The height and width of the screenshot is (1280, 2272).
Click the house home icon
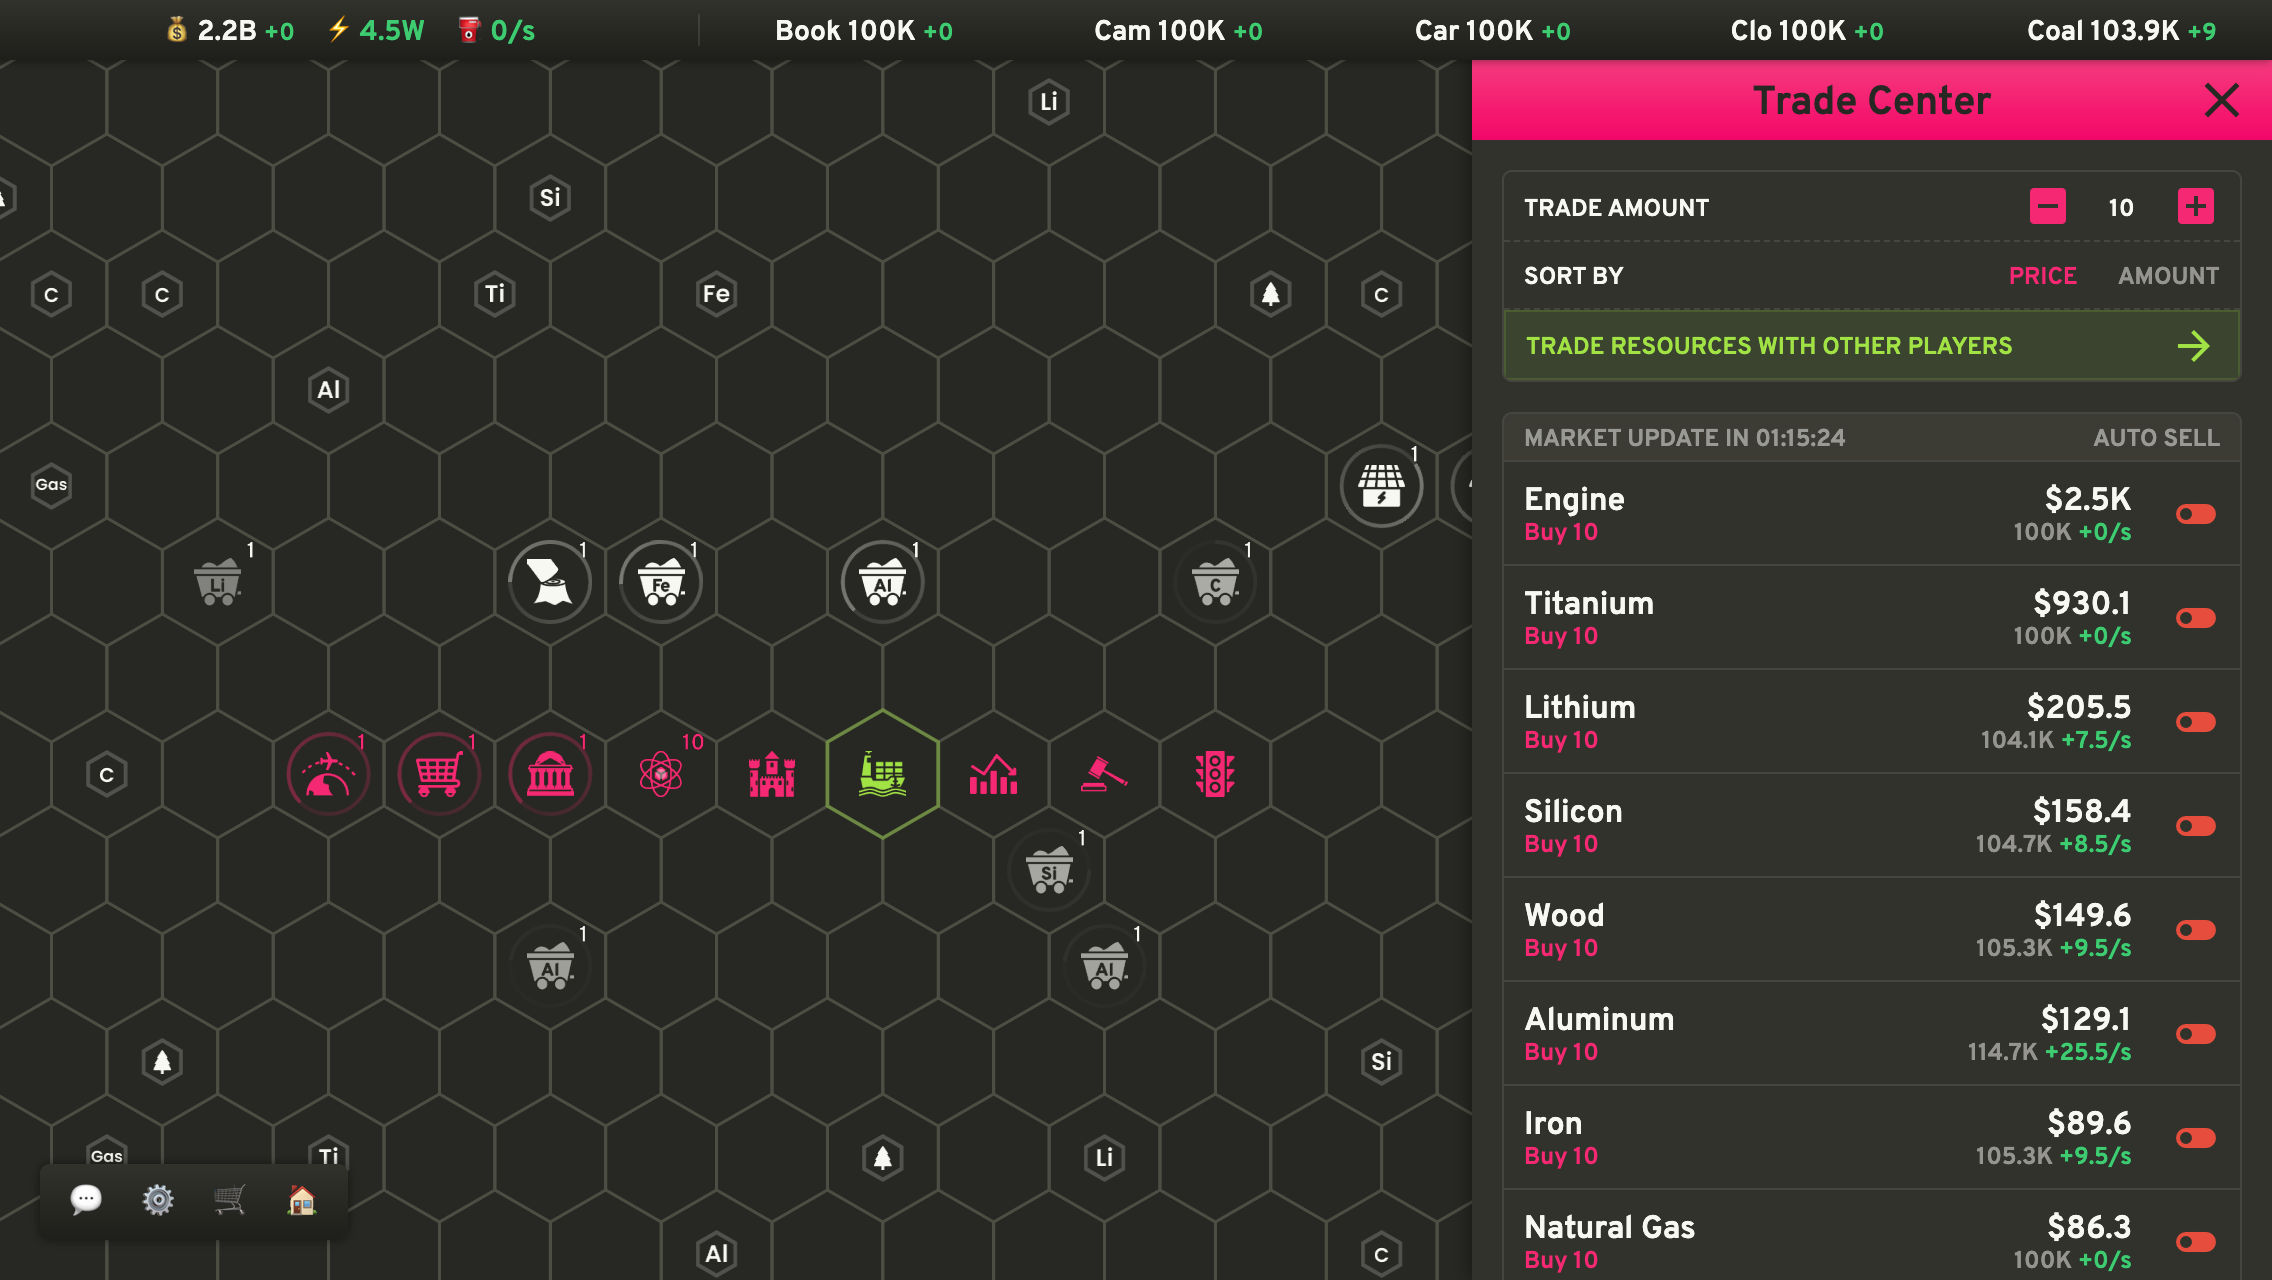[302, 1199]
